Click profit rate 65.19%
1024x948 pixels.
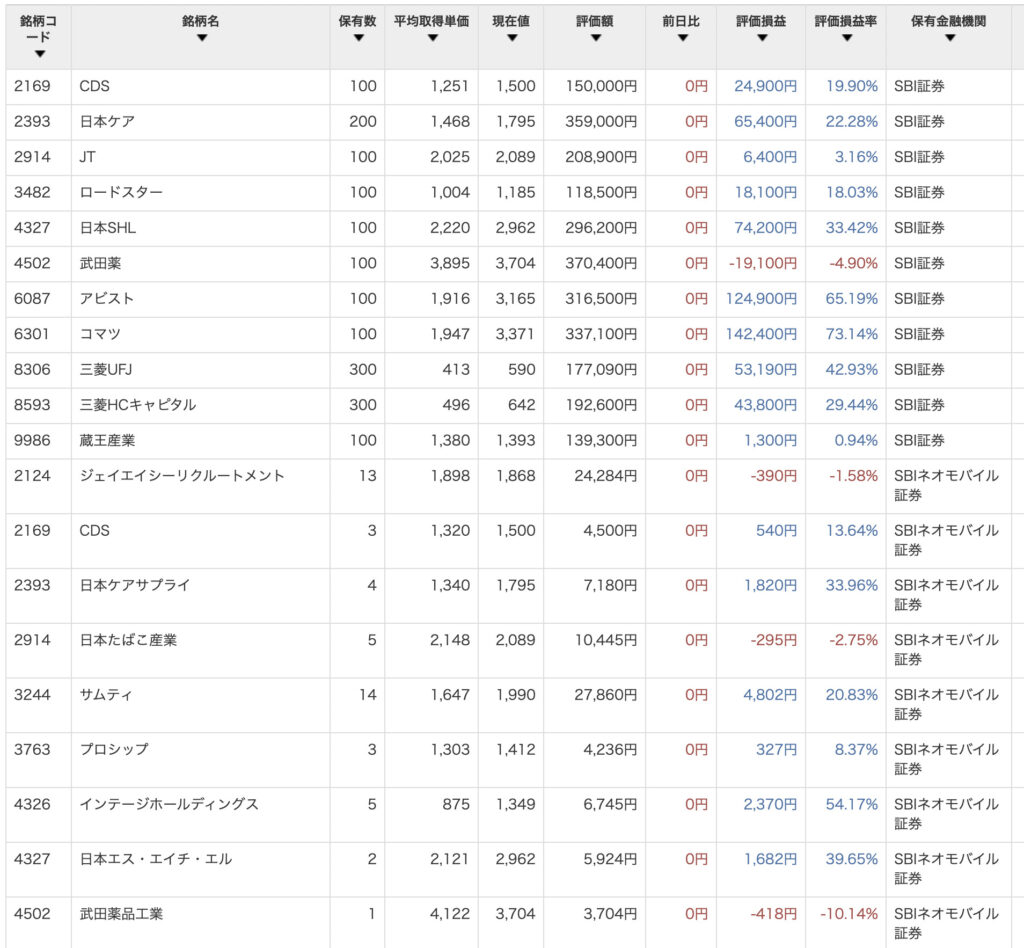[x=852, y=298]
